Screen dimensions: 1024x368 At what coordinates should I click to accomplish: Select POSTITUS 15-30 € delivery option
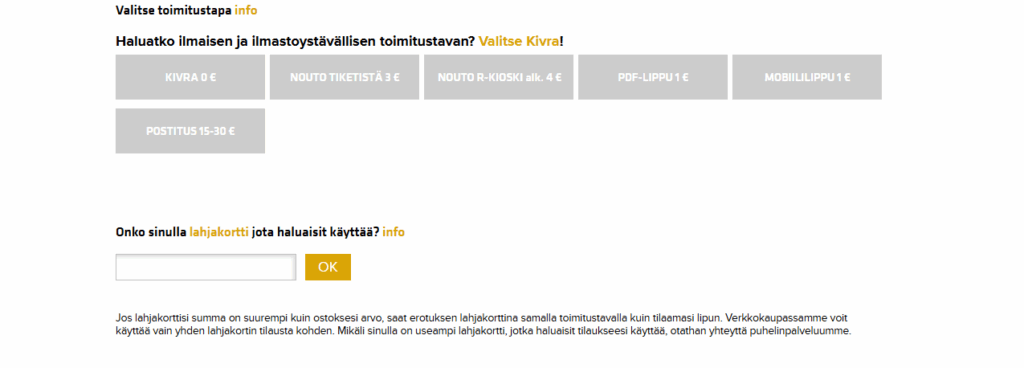190,130
